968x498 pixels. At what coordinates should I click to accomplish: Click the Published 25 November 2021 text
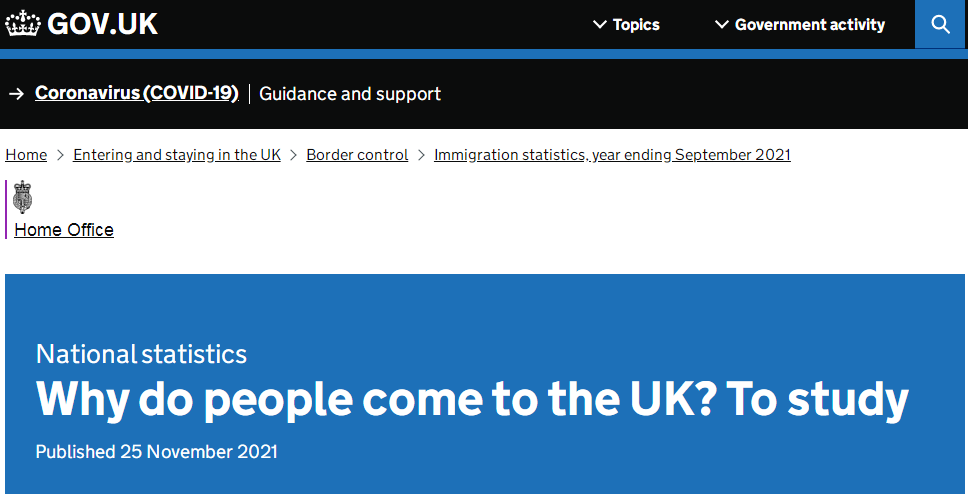click(157, 452)
